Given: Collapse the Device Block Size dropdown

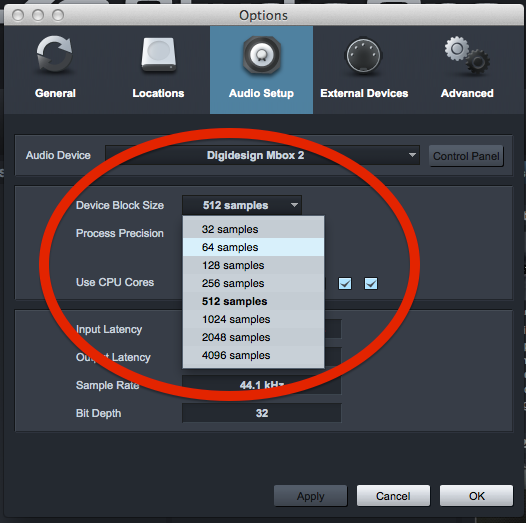Looking at the screenshot, I should tap(242, 205).
